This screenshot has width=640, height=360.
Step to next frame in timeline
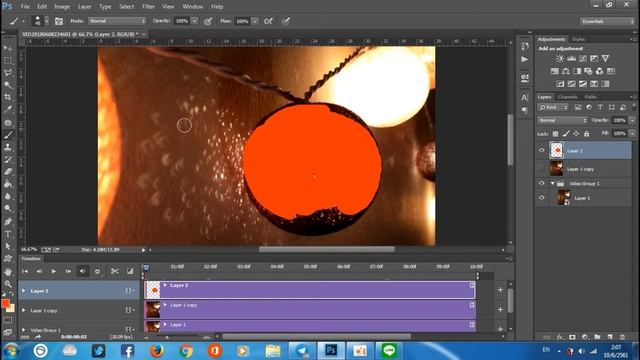[68, 271]
